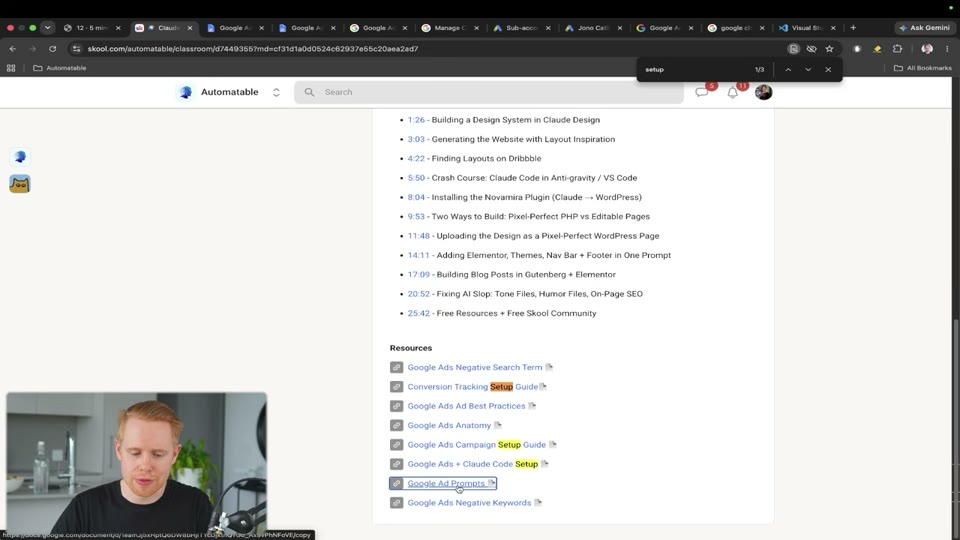Click link icon beside Google Ads Anatomy

pyautogui.click(x=396, y=425)
